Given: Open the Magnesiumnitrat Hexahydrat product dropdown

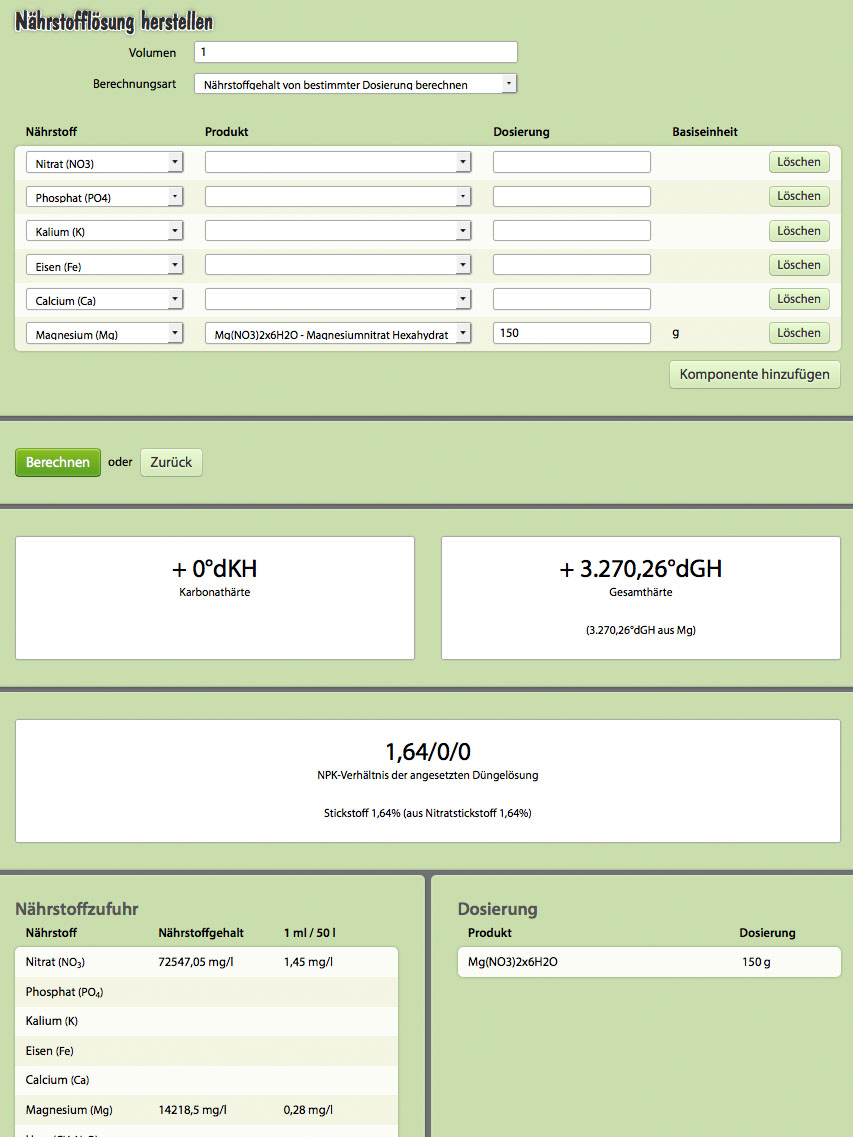Looking at the screenshot, I should (x=337, y=334).
